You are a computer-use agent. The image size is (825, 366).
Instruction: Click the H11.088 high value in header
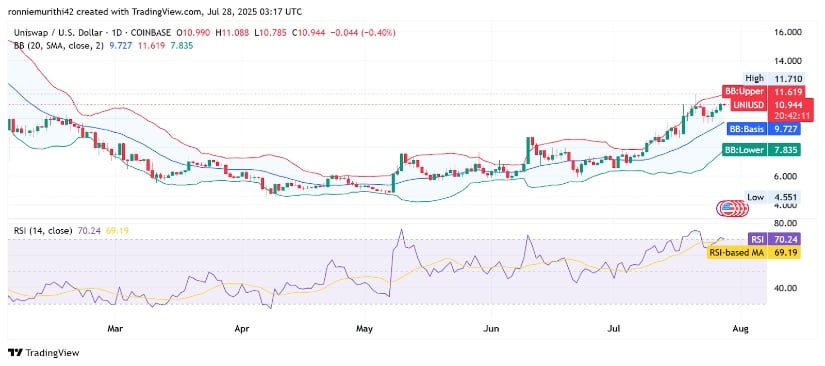click(x=232, y=33)
